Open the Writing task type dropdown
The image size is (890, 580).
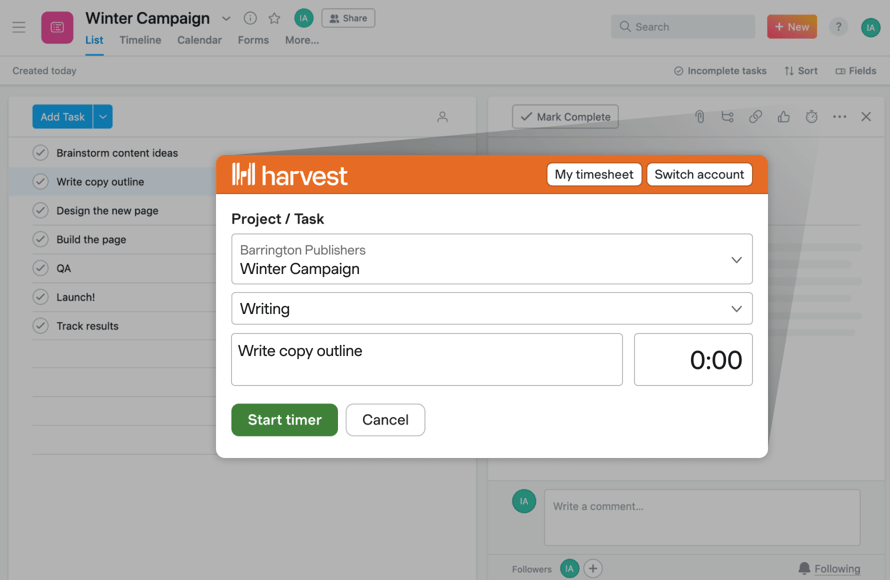click(492, 309)
